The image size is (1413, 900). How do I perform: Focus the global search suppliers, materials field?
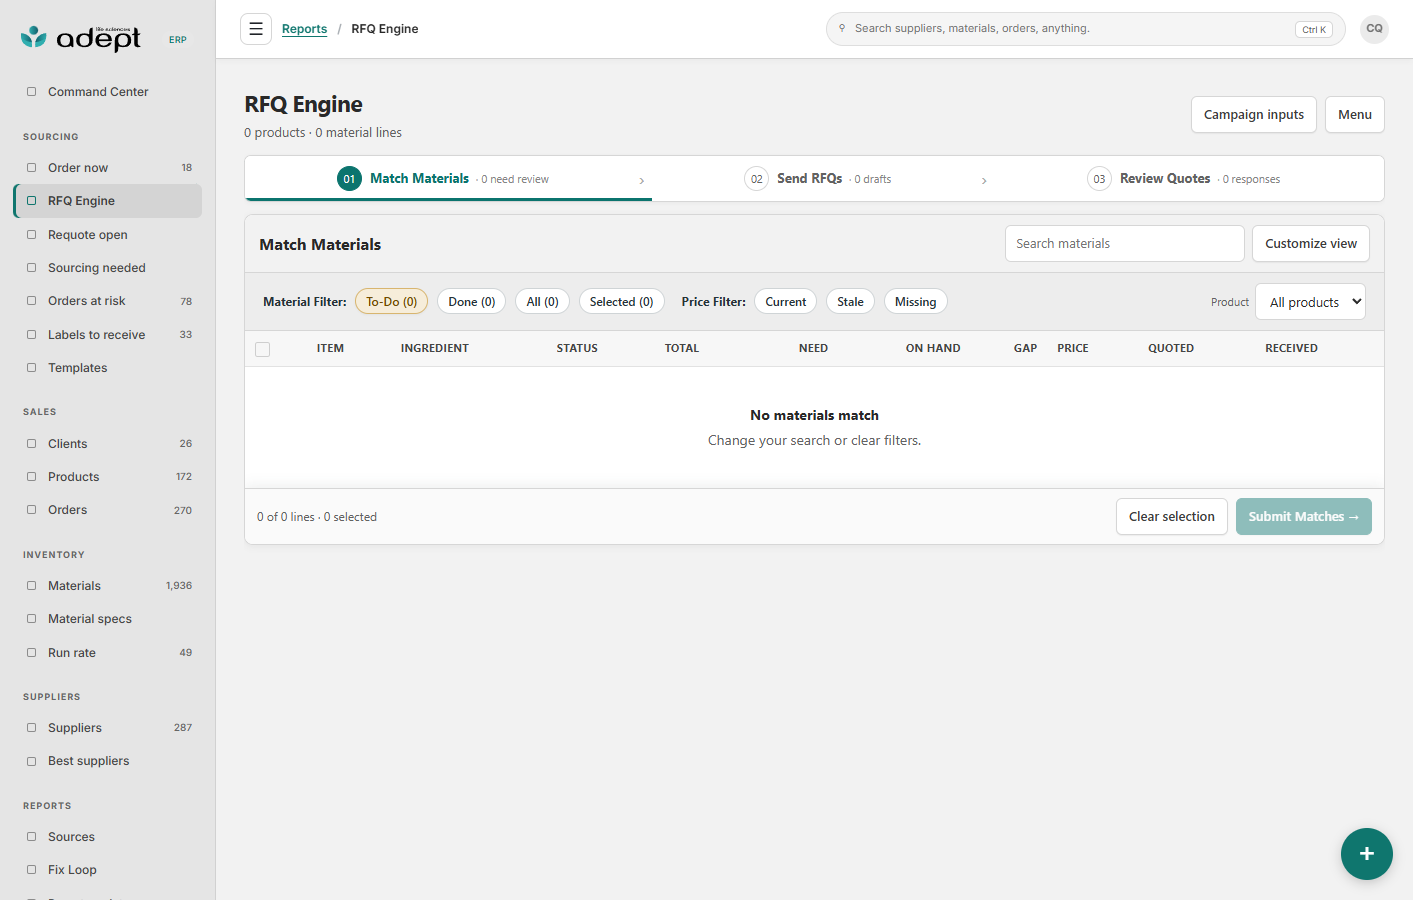[1085, 29]
